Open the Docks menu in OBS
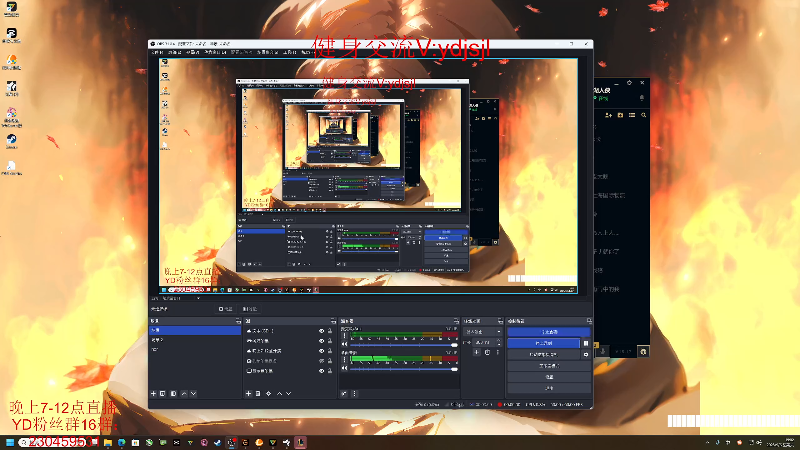The width and height of the screenshot is (800, 450). pos(215,52)
